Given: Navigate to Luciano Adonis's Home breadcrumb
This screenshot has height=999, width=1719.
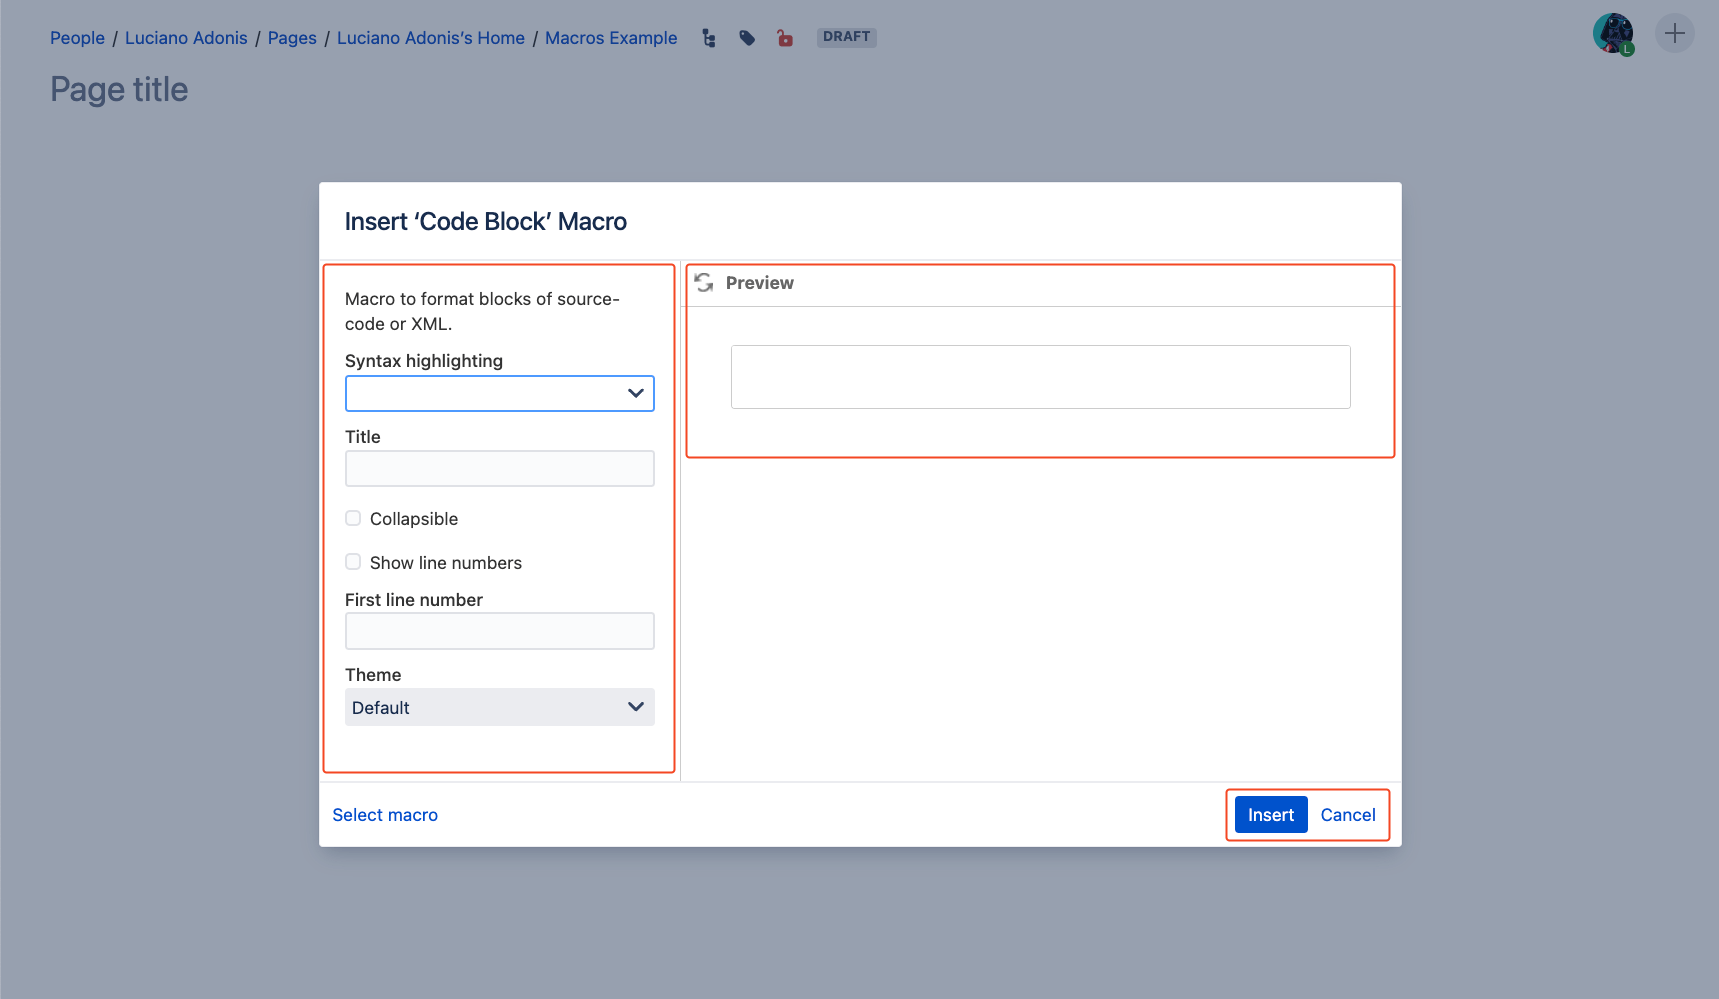Looking at the screenshot, I should pyautogui.click(x=430, y=38).
